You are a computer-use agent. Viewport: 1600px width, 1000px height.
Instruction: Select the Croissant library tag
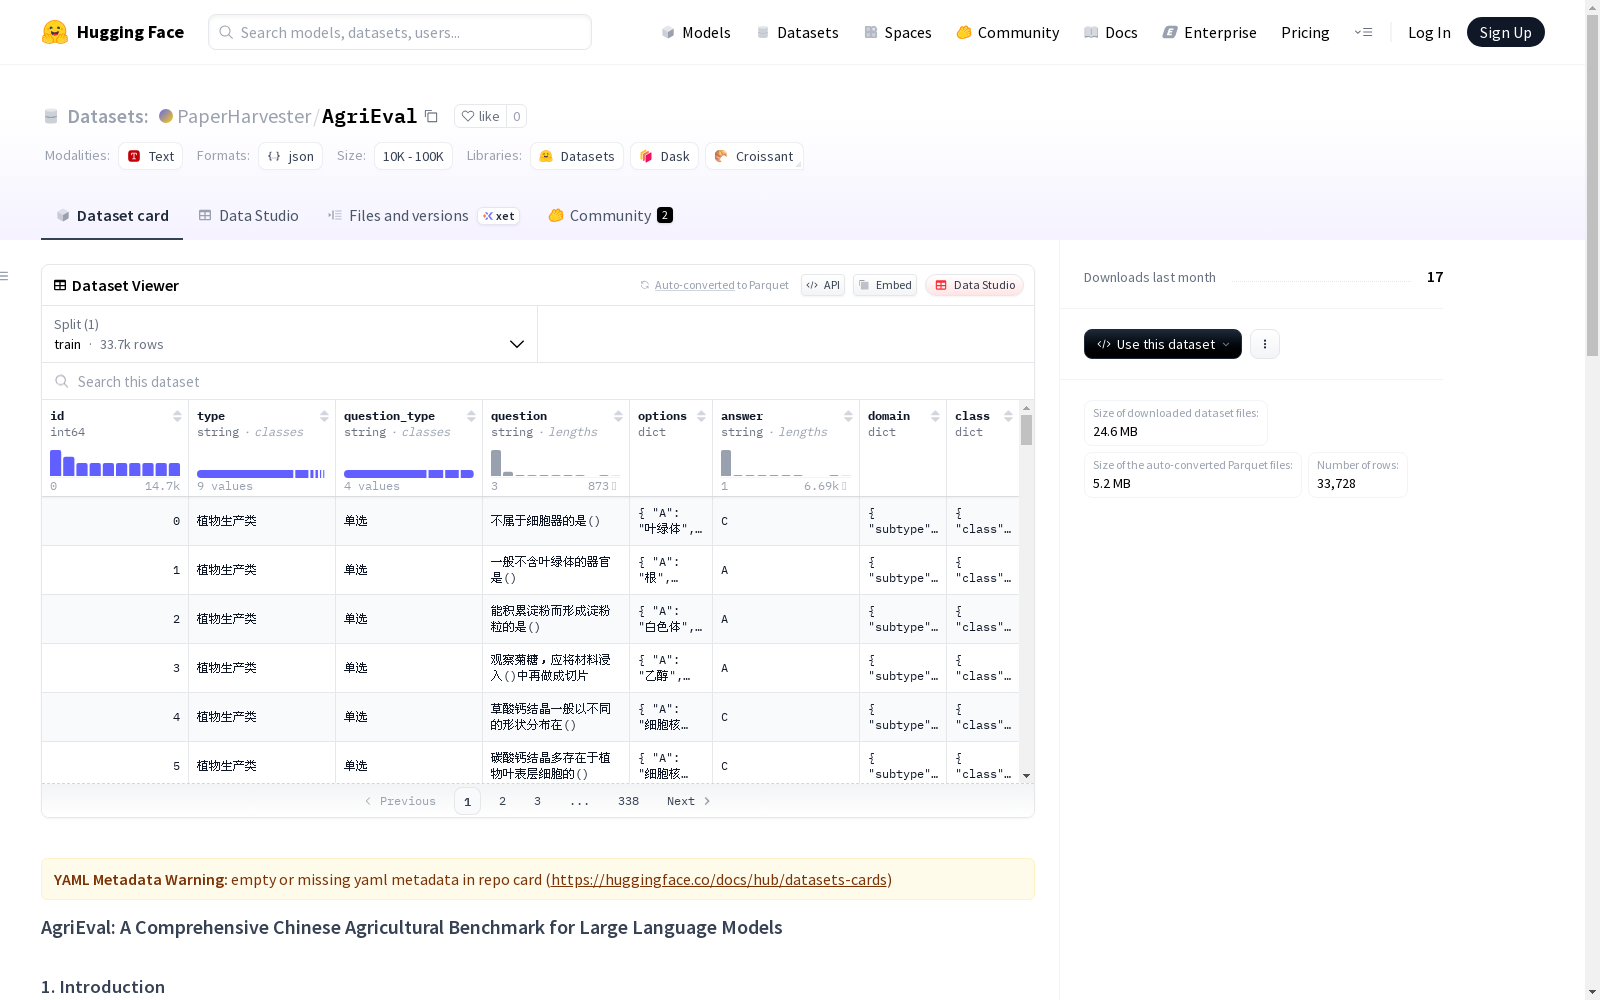pos(754,156)
